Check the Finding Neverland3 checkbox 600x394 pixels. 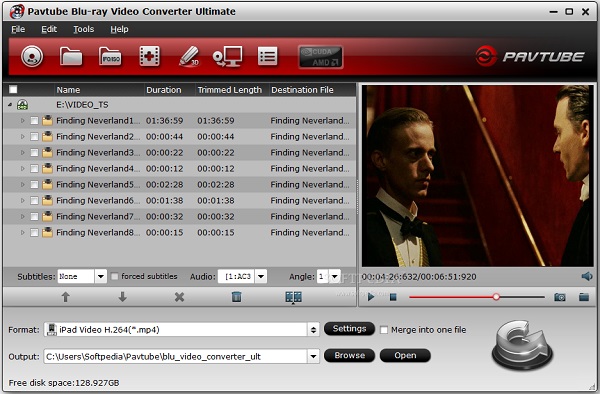[x=34, y=153]
